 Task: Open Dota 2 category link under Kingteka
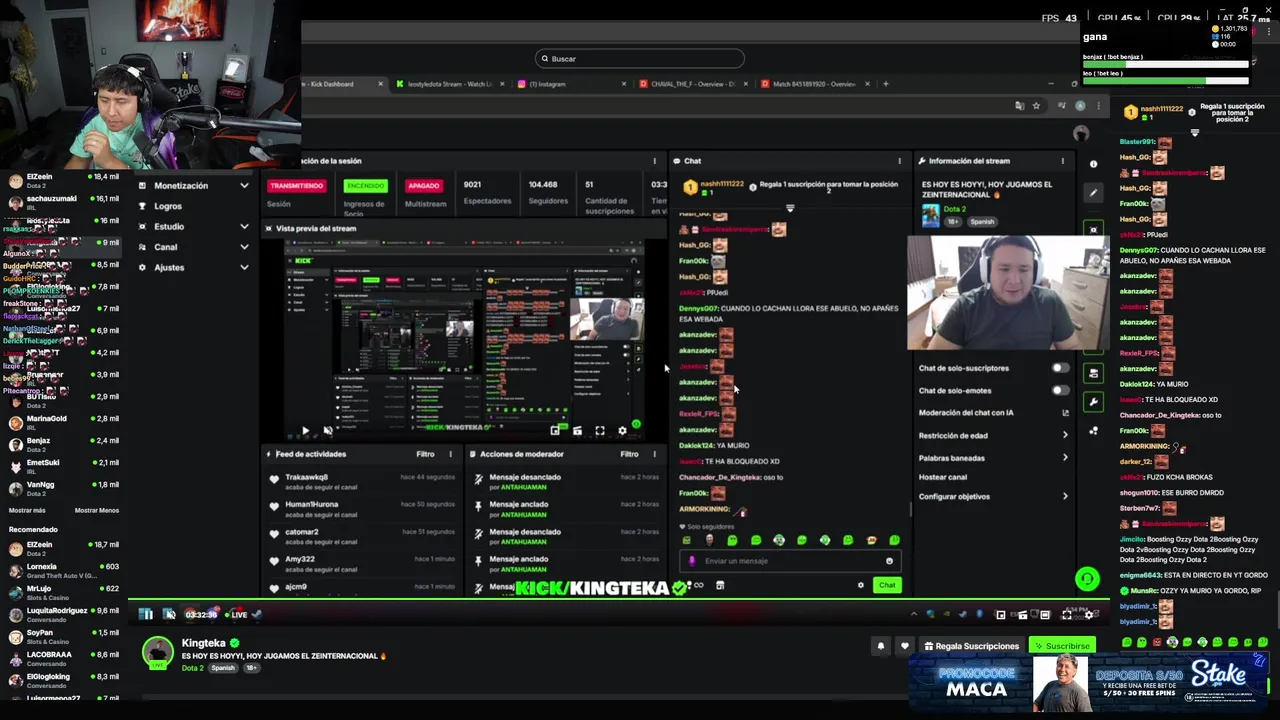tap(192, 668)
